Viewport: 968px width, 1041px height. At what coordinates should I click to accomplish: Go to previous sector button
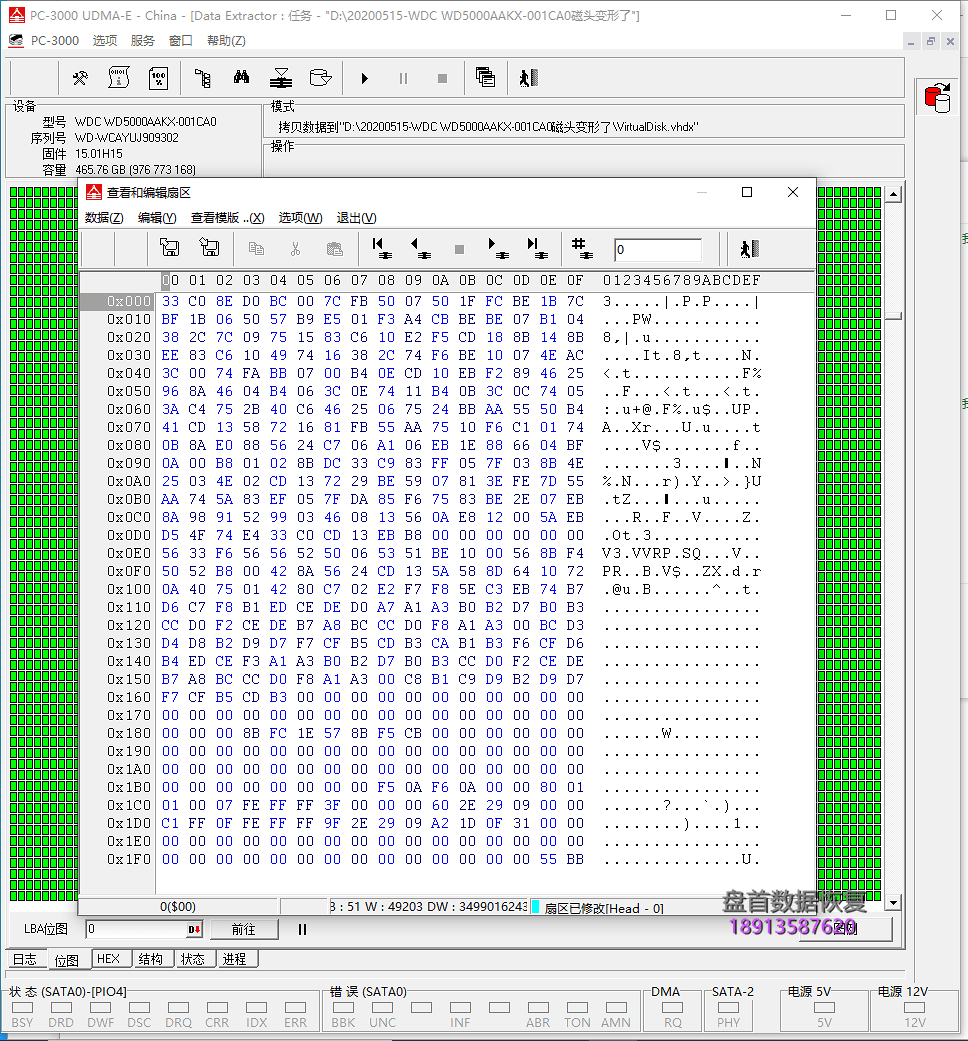[x=420, y=248]
